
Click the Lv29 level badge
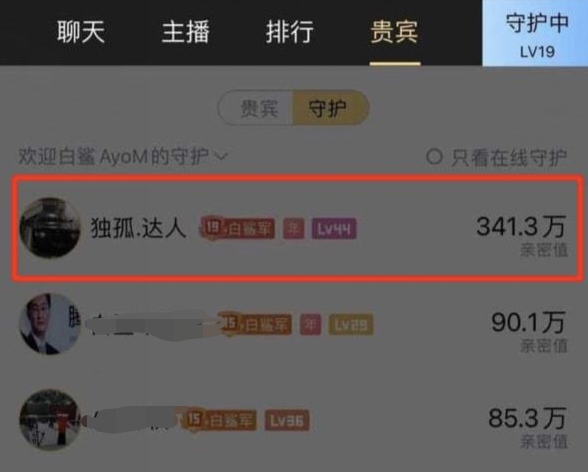click(351, 324)
